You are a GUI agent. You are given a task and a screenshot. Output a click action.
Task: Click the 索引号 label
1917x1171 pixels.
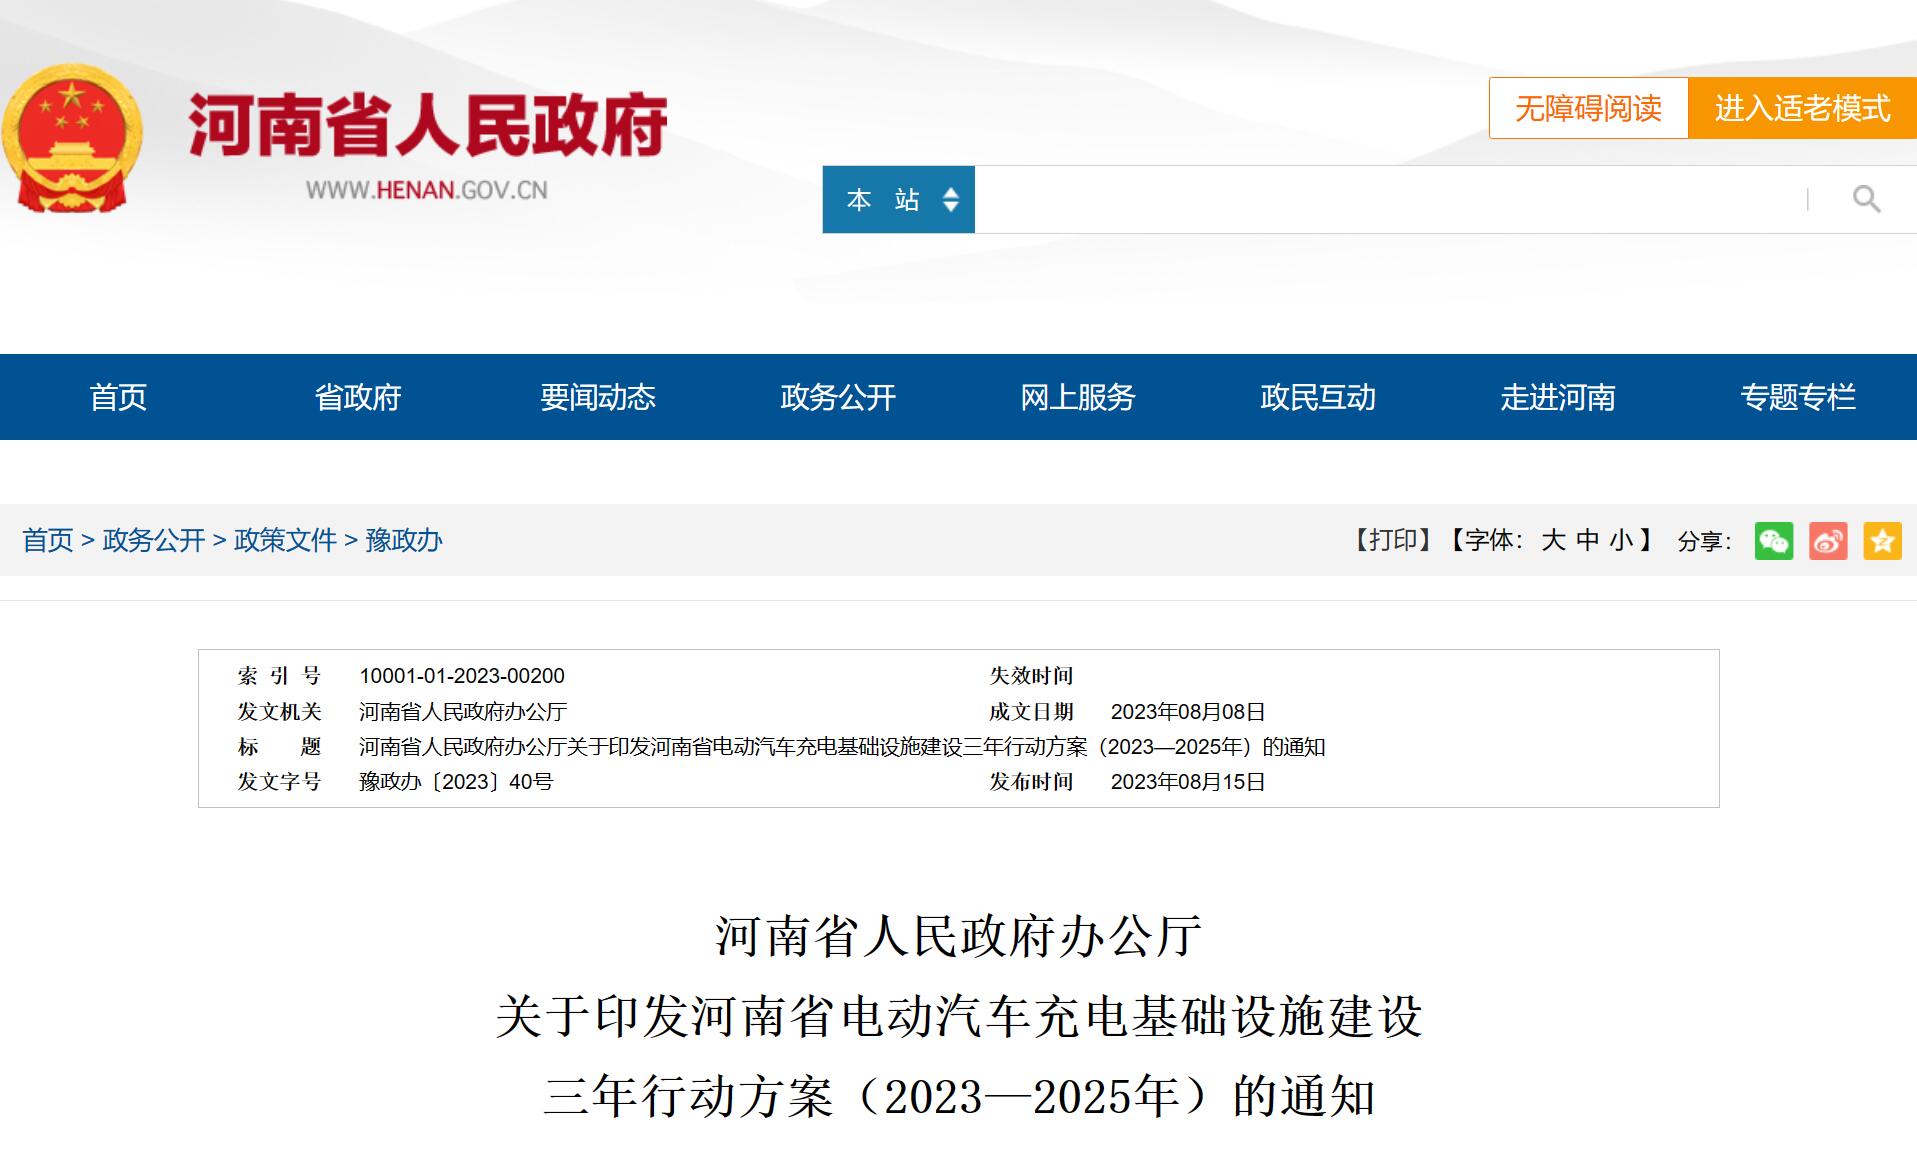[279, 676]
